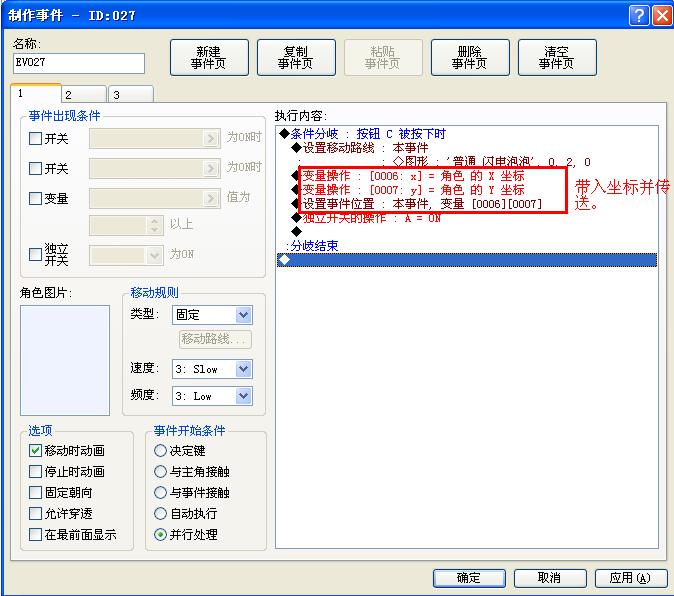Open the 速度 dropdown showing 3: Slow
674x596 pixels.
coord(212,369)
